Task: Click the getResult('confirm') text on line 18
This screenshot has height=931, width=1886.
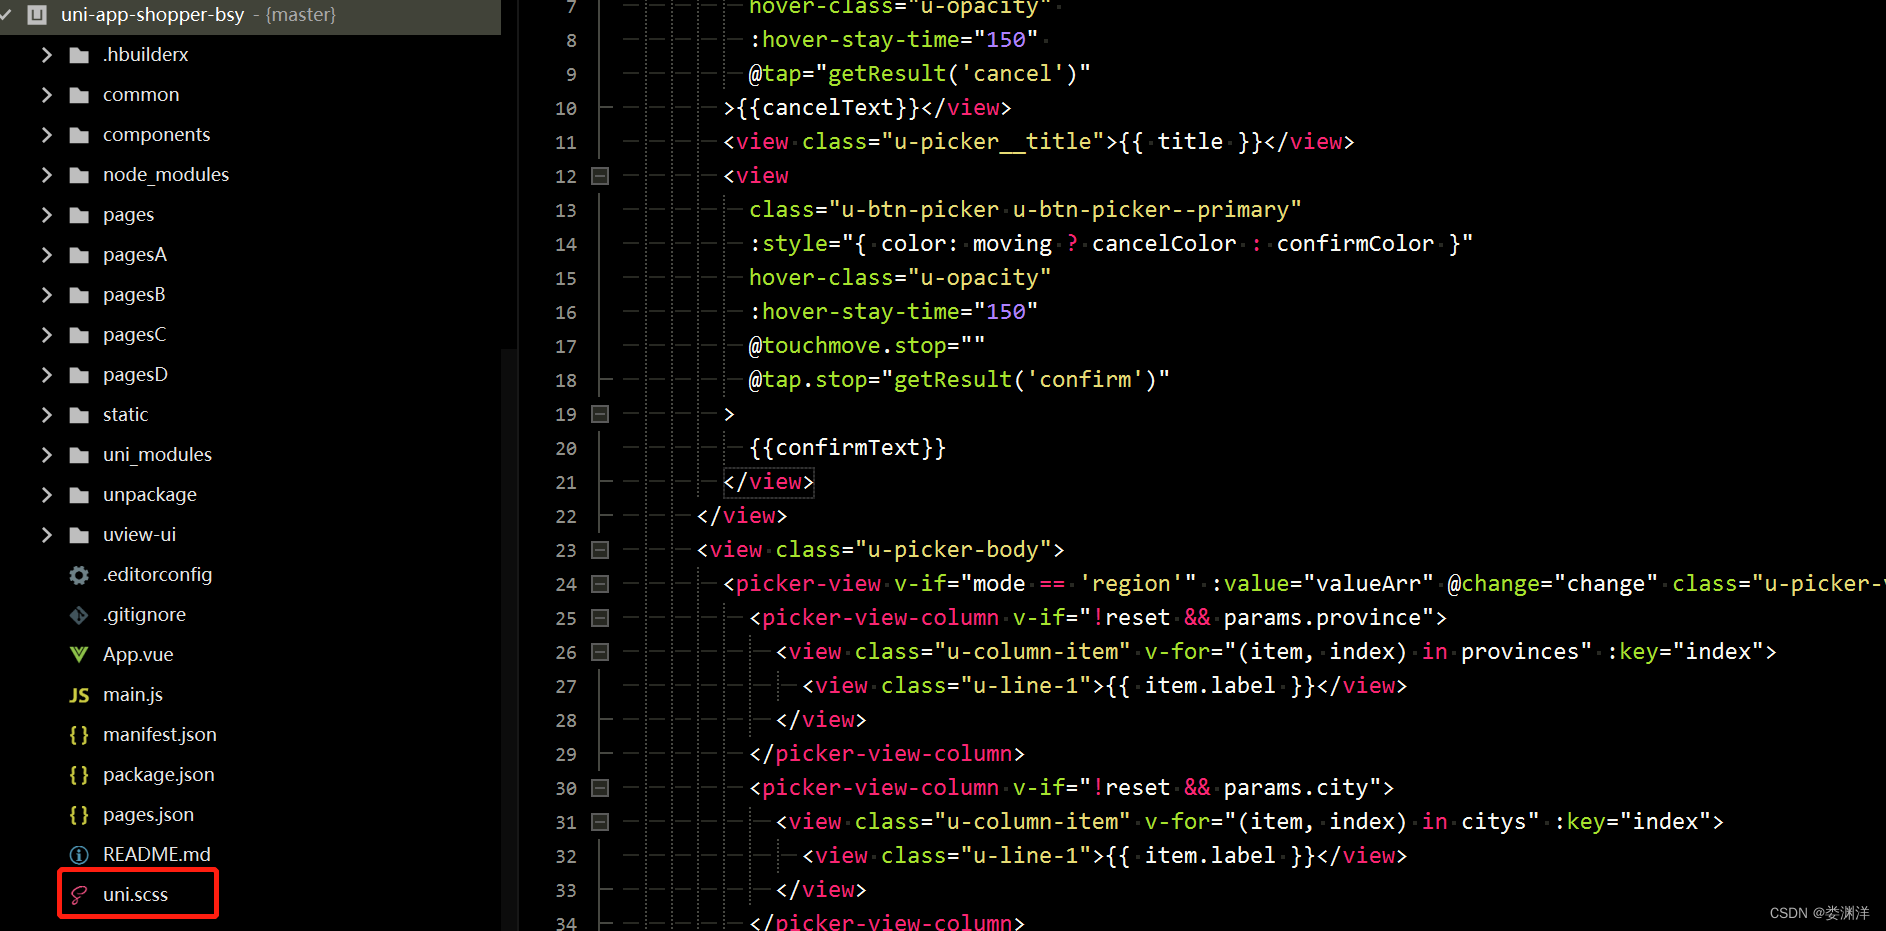Action: [x=1026, y=380]
